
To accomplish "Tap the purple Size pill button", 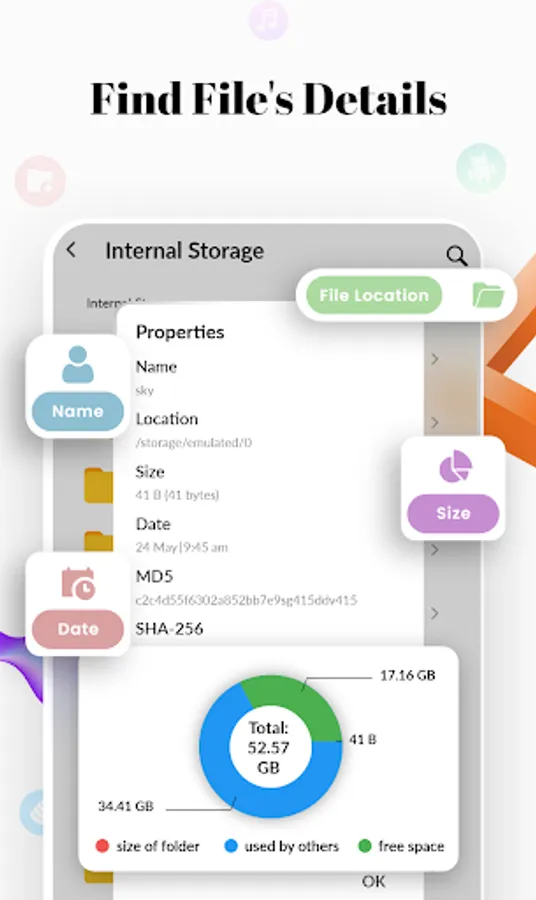I will (453, 513).
